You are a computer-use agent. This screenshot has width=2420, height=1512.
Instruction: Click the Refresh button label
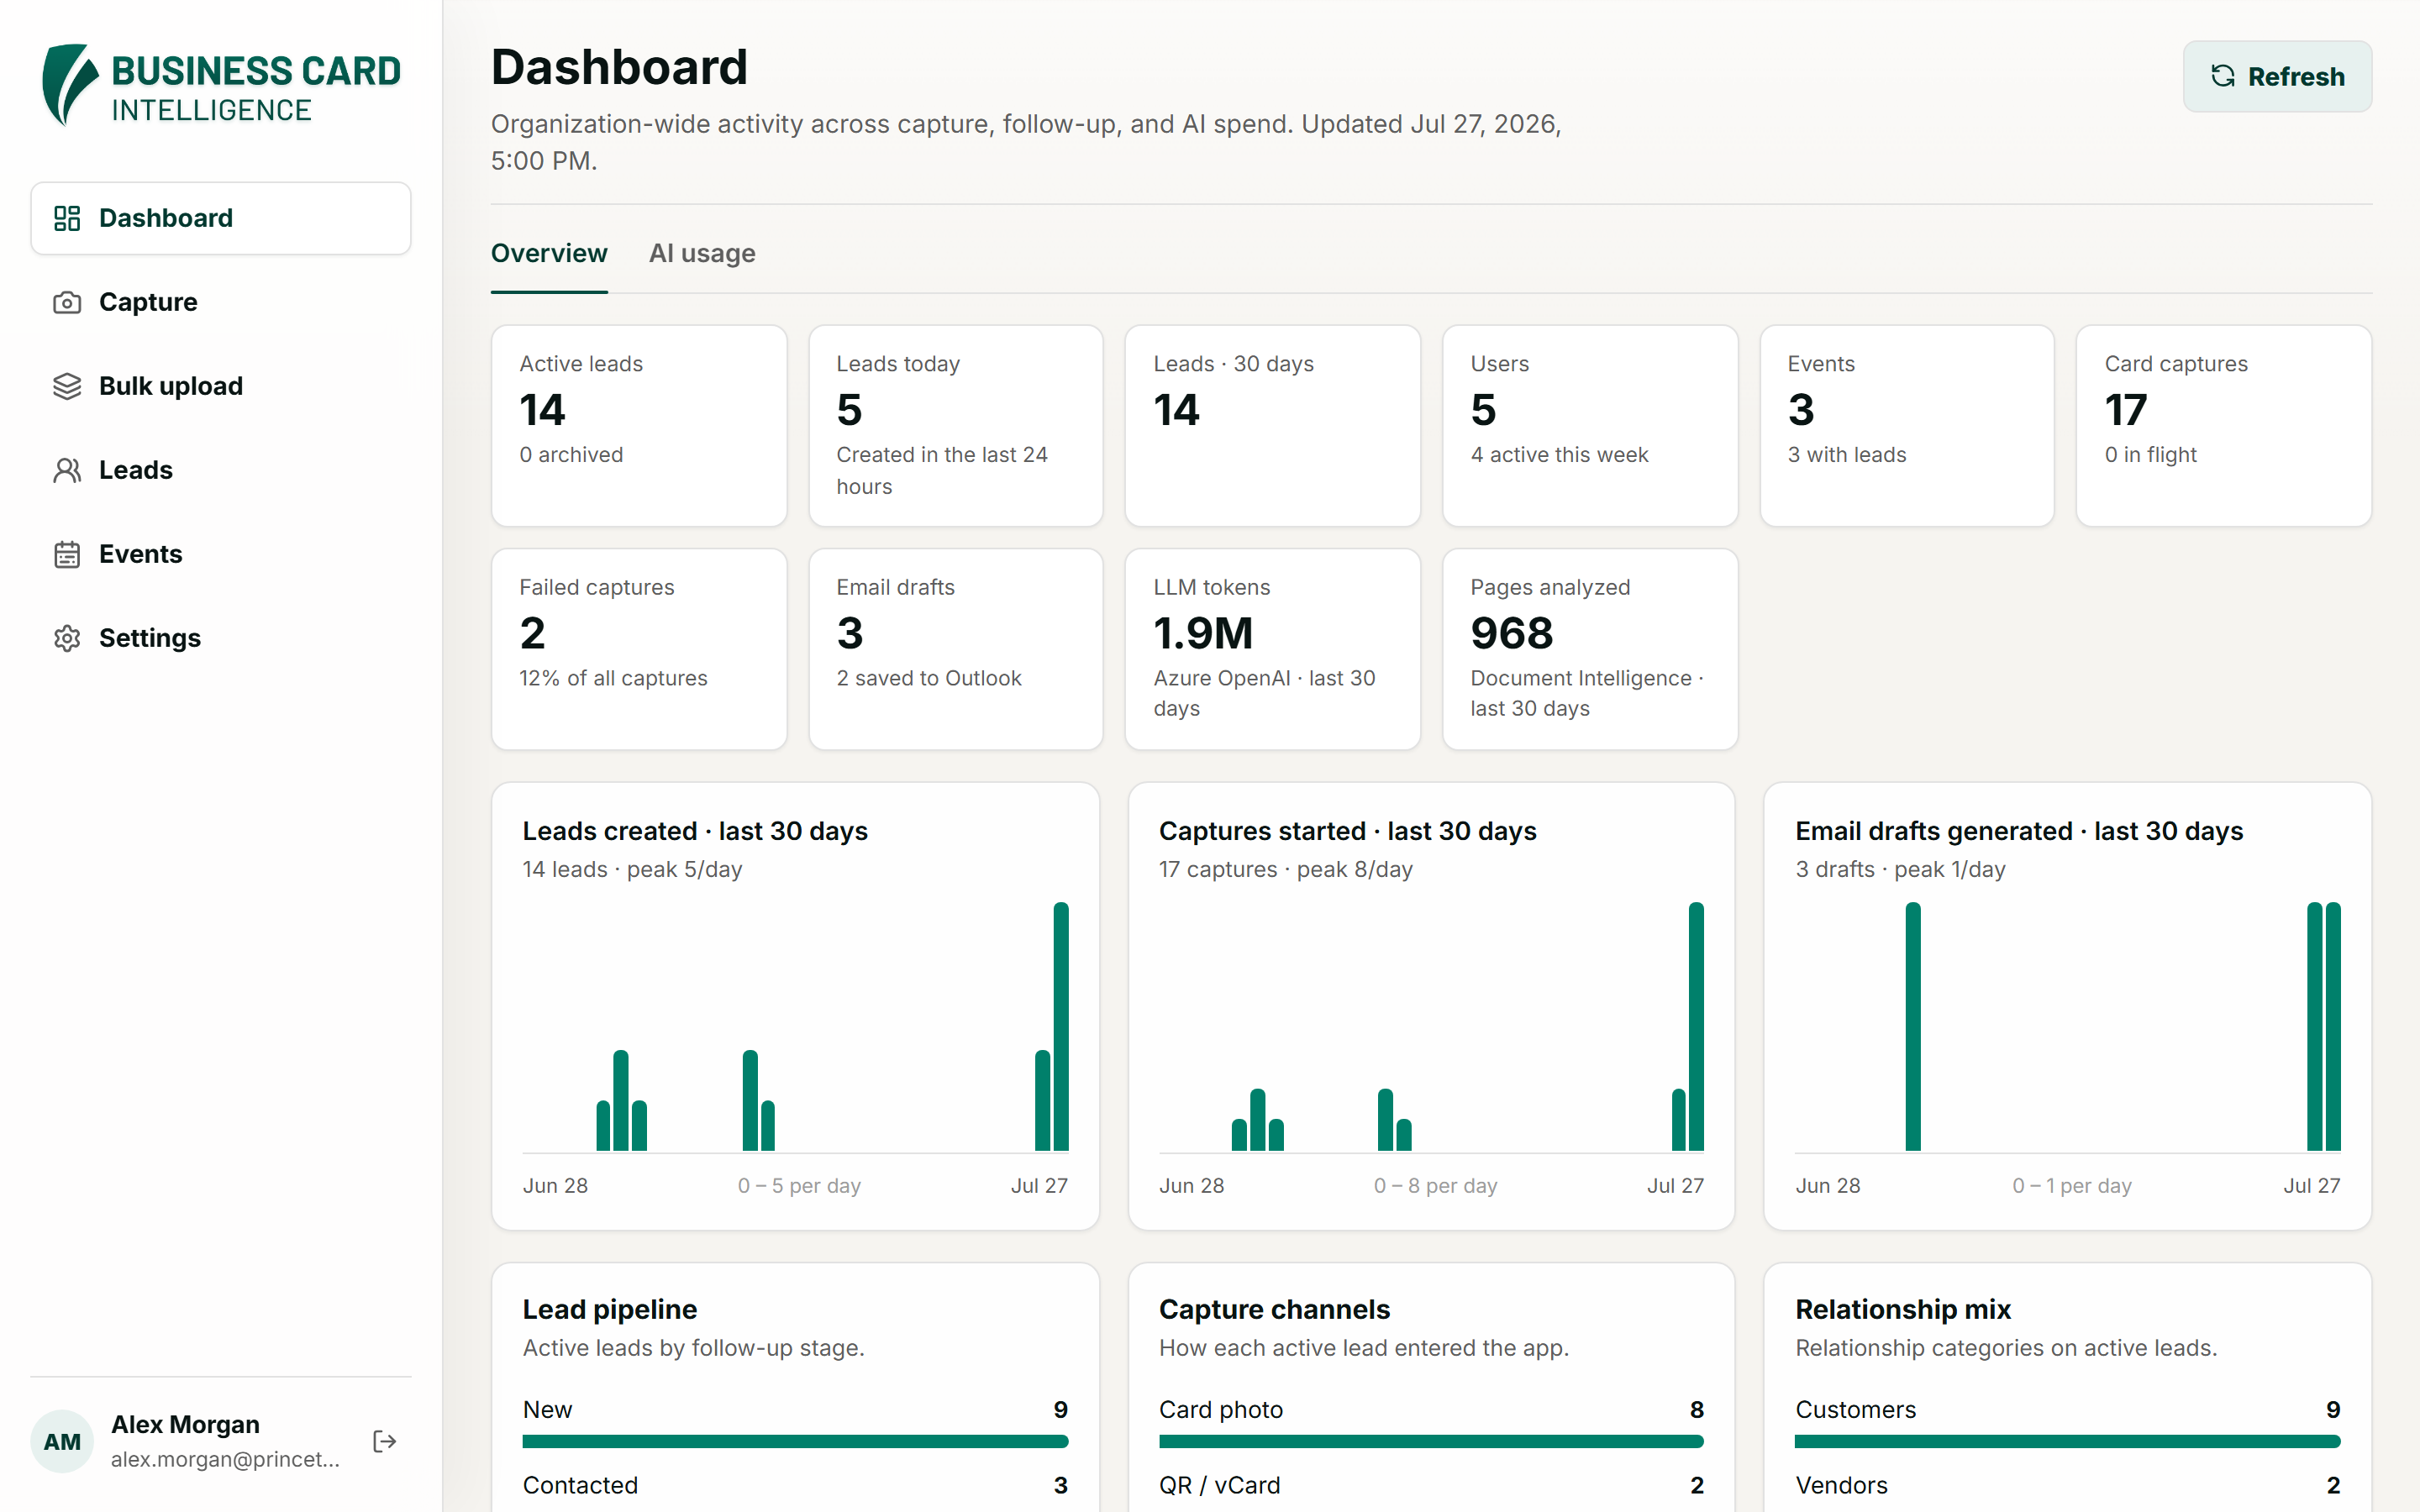pyautogui.click(x=2296, y=76)
